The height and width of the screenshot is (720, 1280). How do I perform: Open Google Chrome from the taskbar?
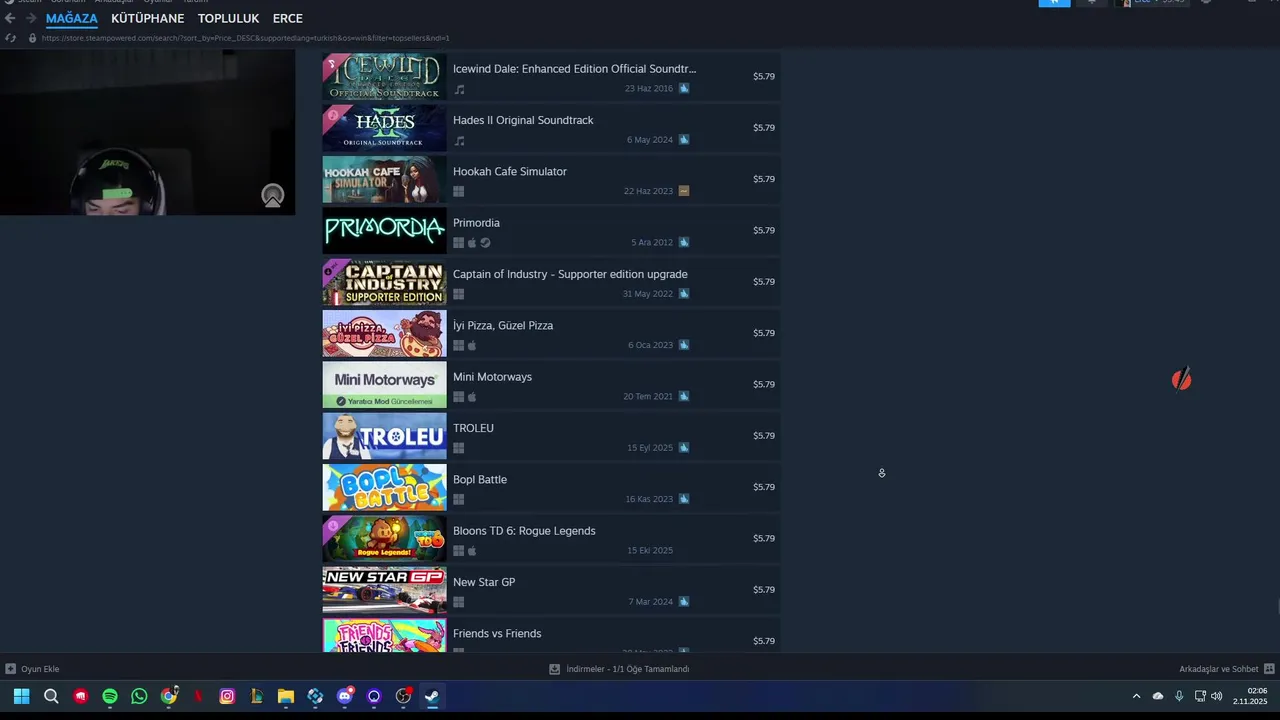(169, 696)
